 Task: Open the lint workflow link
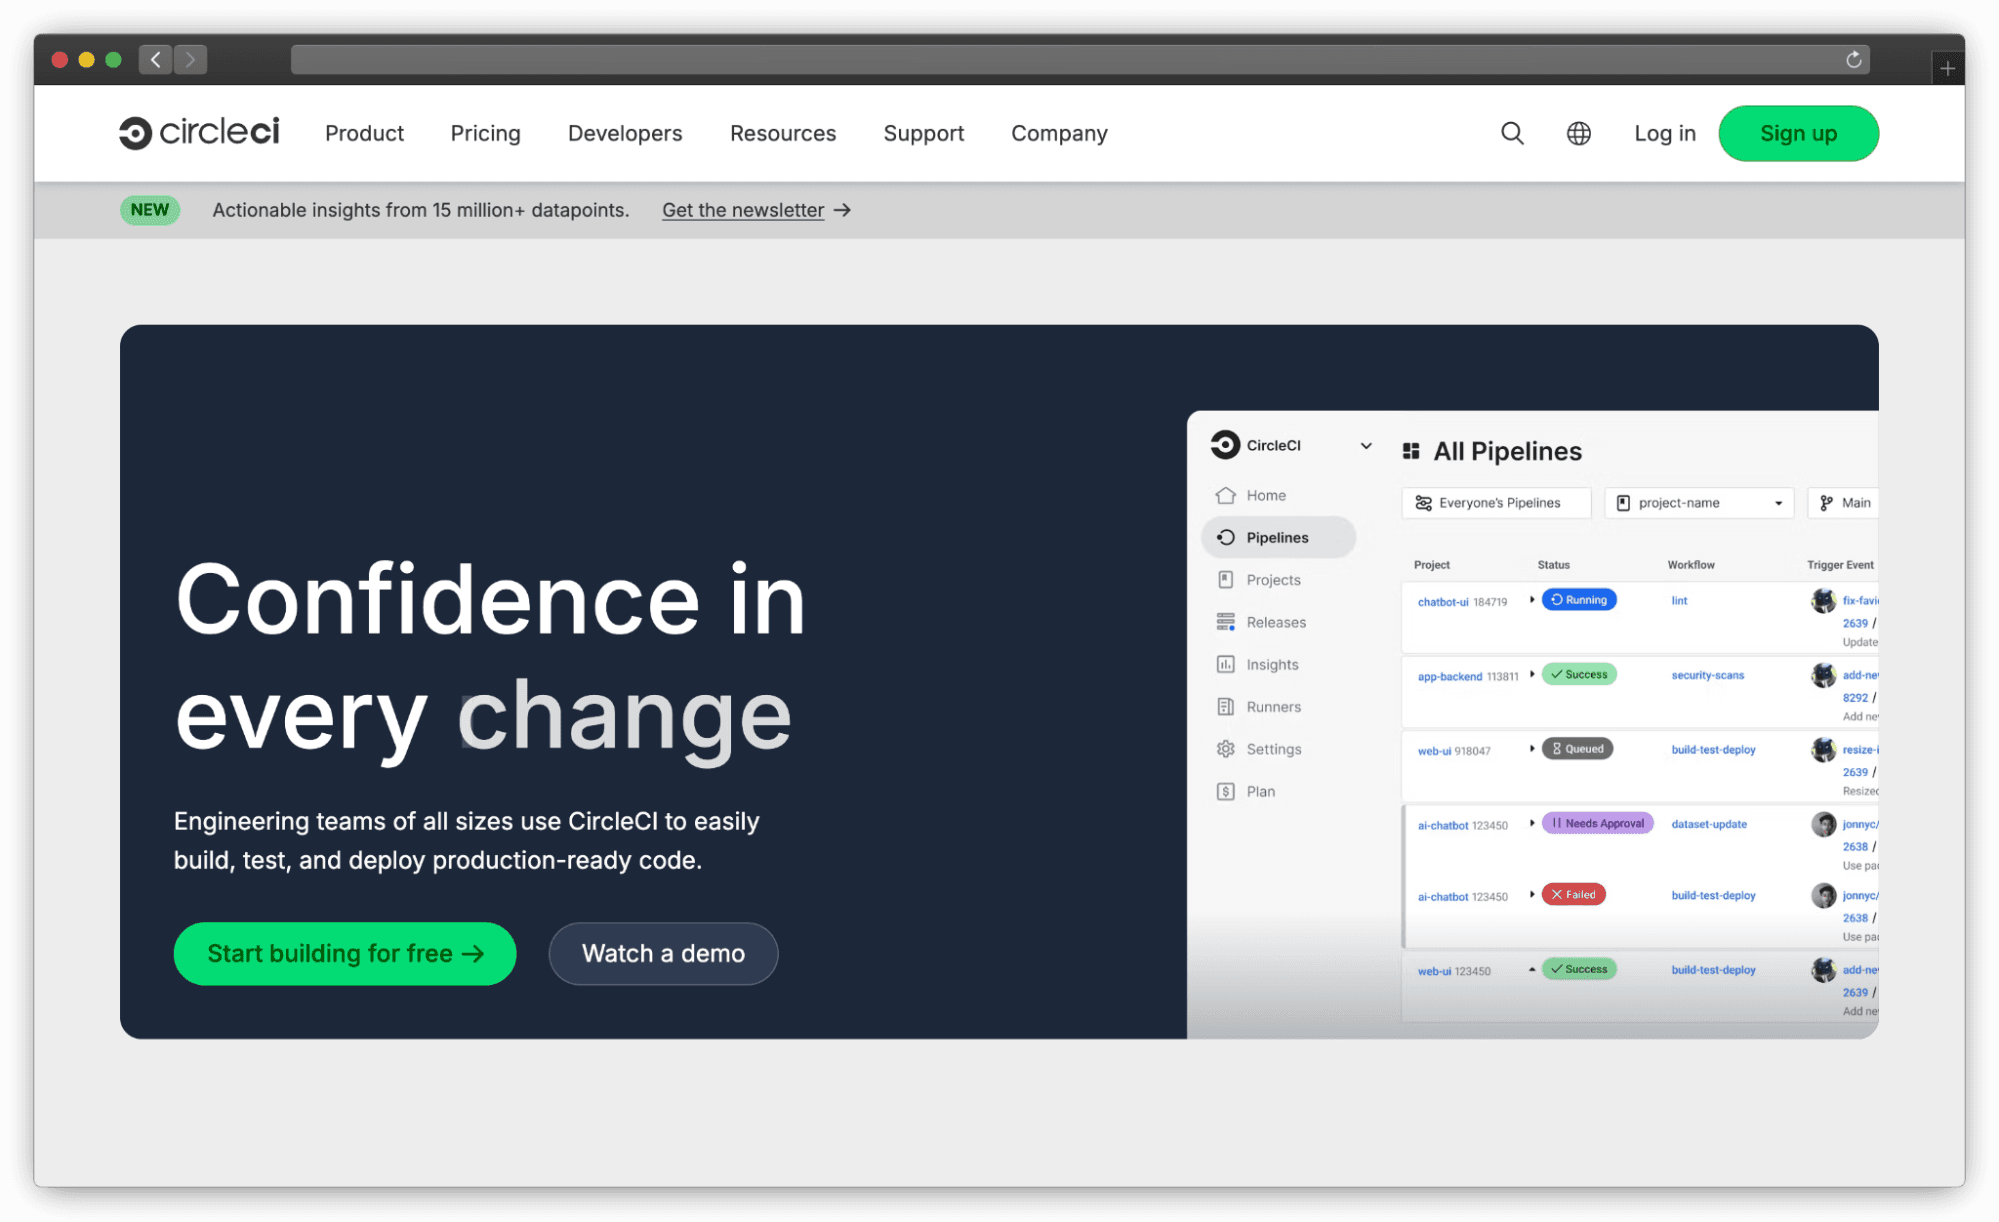coord(1679,601)
